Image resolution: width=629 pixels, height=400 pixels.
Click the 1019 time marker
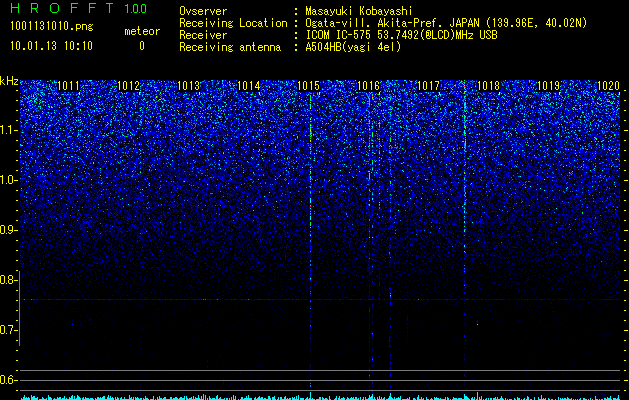548,86
